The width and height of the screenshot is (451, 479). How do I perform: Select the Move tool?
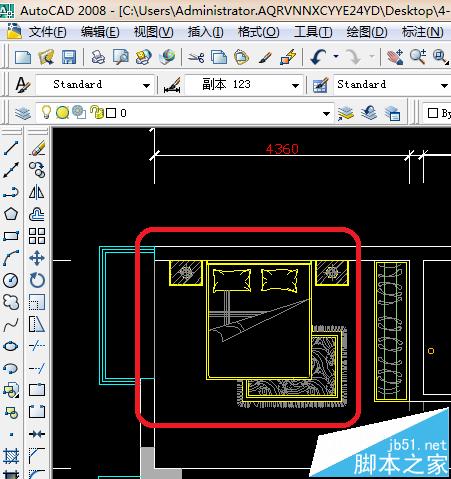pos(37,258)
